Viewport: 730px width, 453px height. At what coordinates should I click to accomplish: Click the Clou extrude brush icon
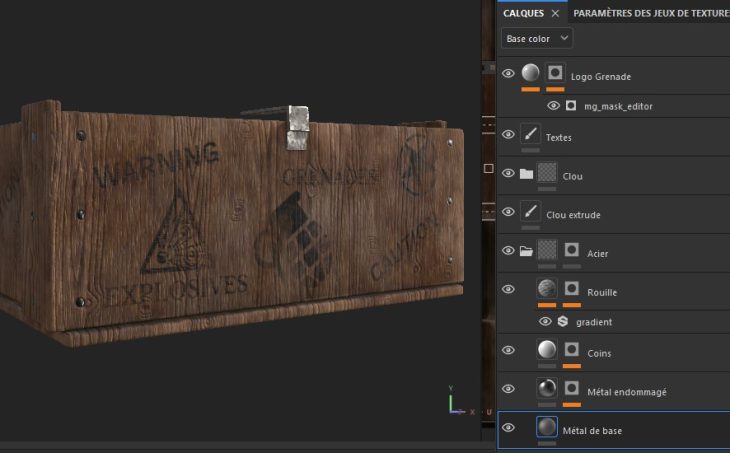tap(530, 211)
